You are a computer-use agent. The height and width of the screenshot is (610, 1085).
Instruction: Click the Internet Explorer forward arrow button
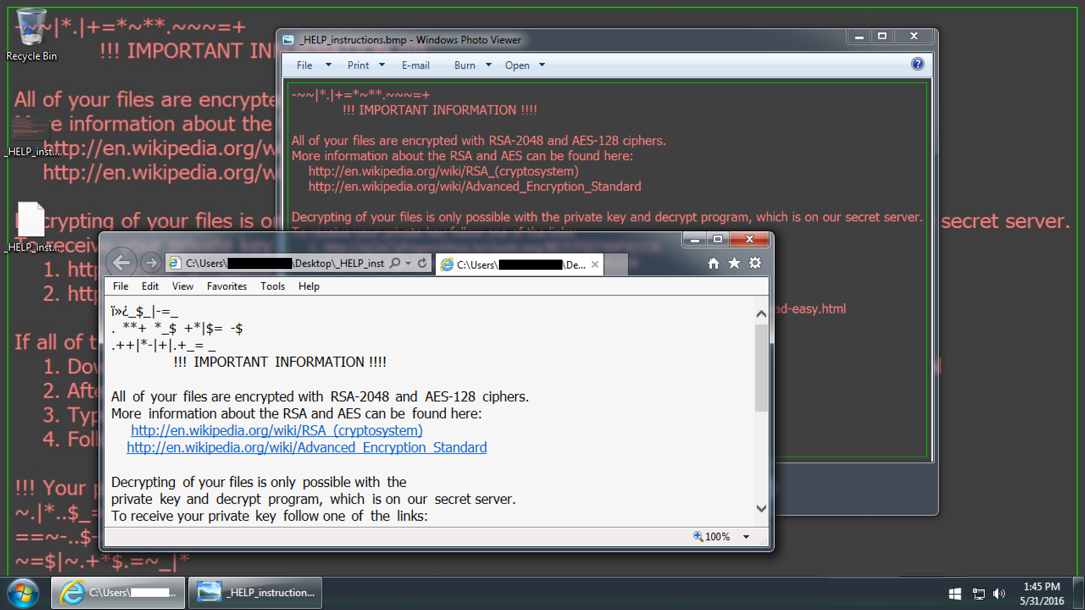150,263
